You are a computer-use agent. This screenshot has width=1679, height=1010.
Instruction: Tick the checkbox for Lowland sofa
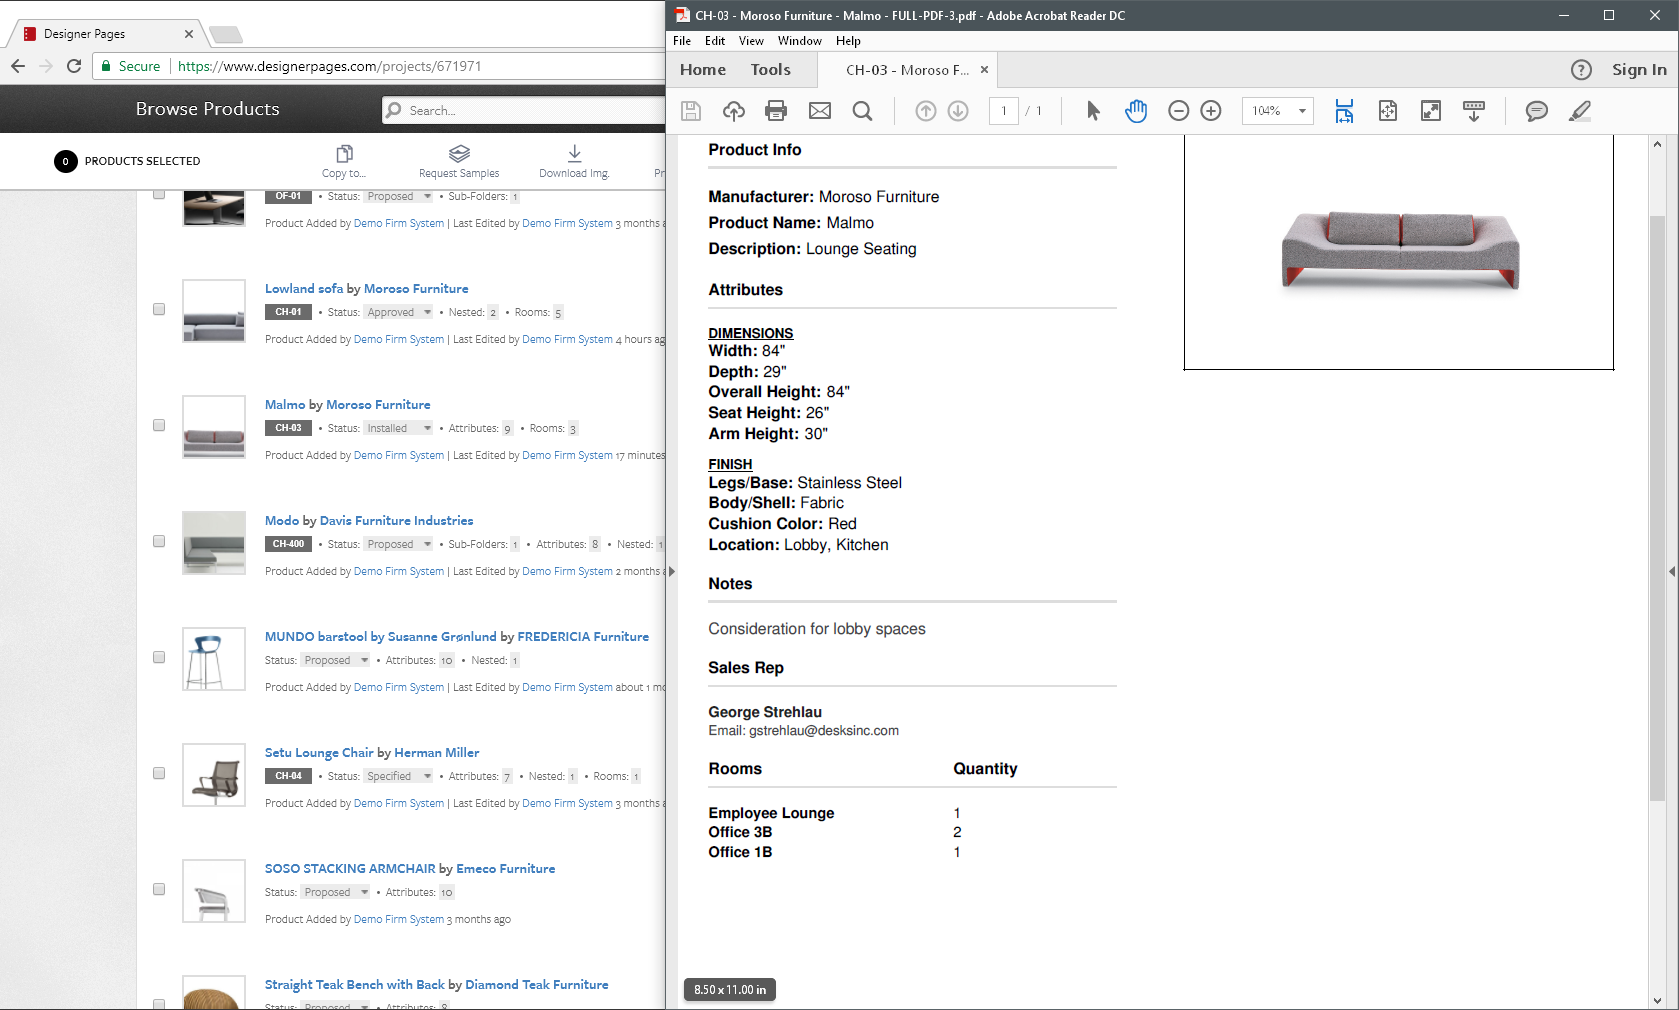click(x=159, y=309)
